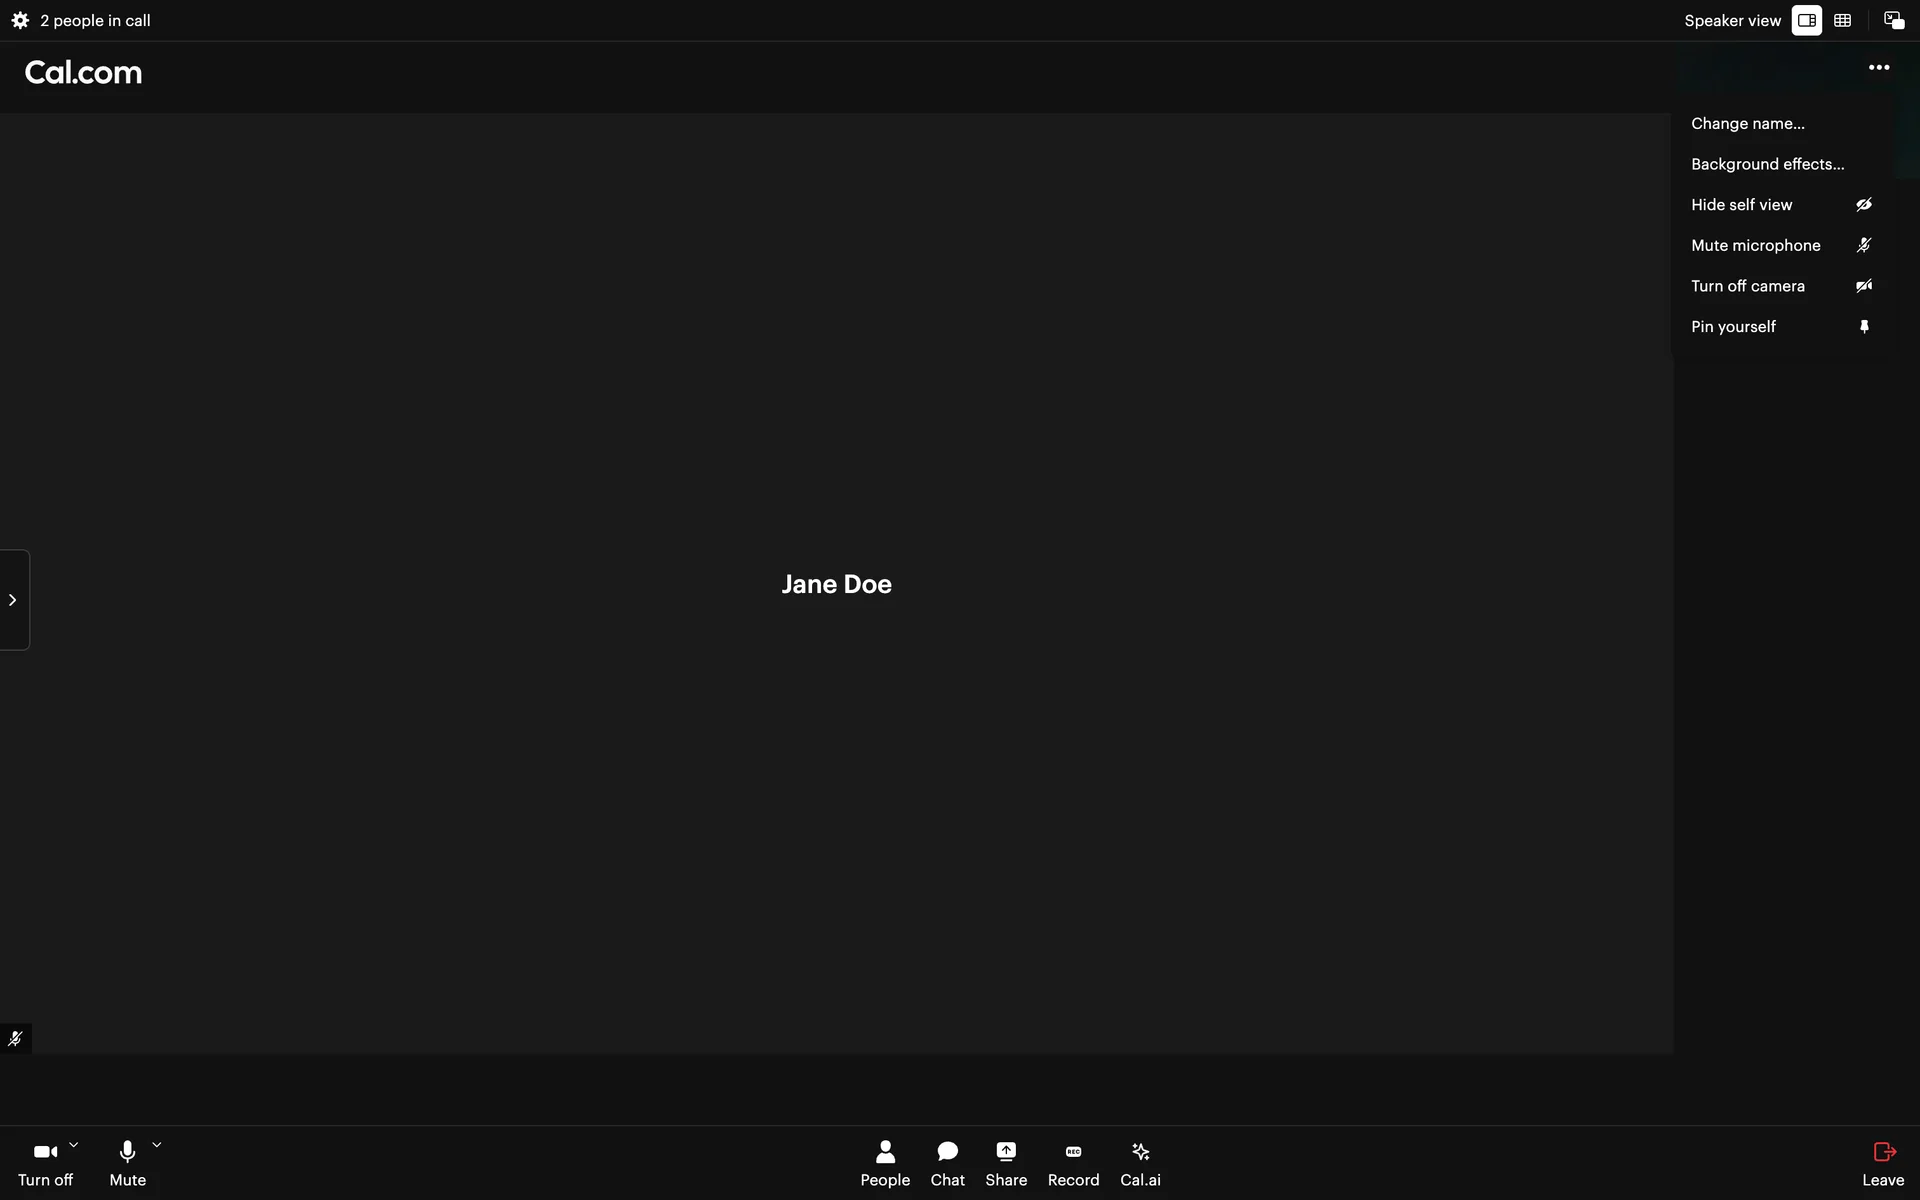The height and width of the screenshot is (1200, 1920).
Task: Open the Cal.ai assistant
Action: [1140, 1164]
